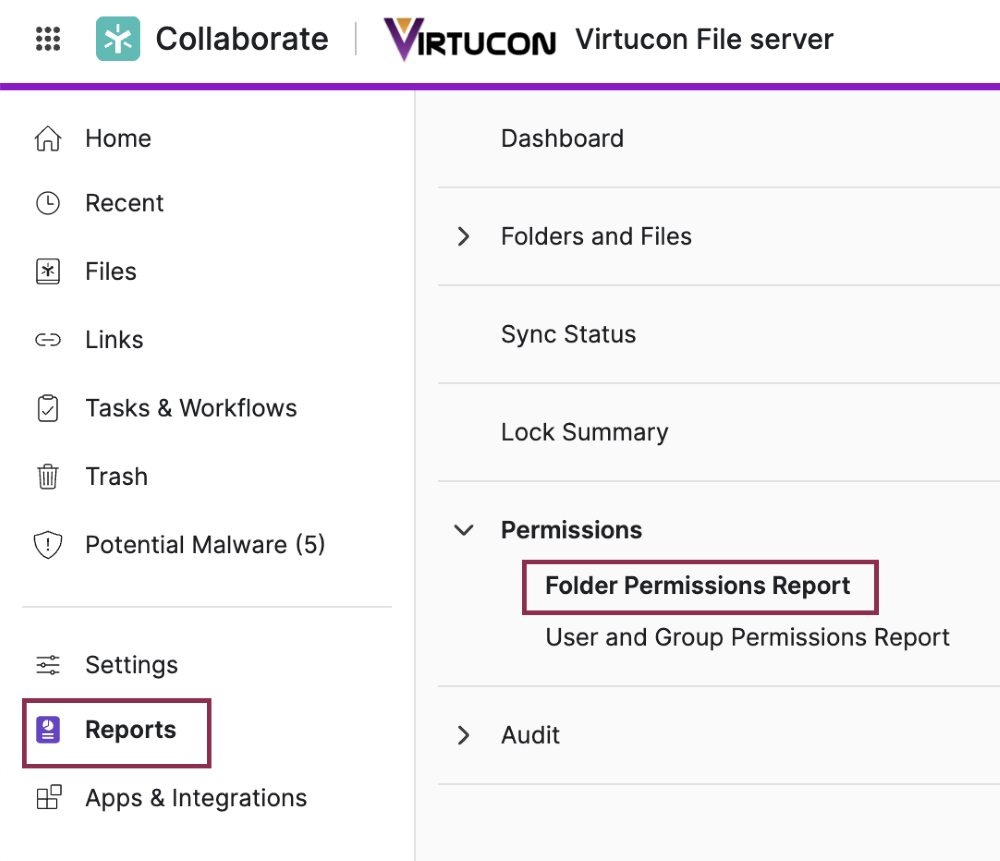
Task: Select Sync Status in reports list
Action: point(568,335)
